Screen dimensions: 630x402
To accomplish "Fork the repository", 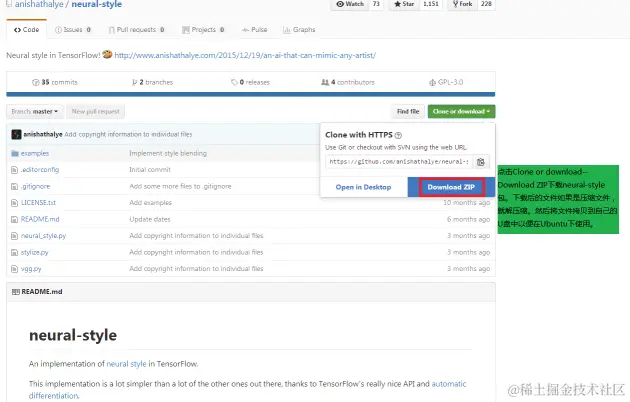I will 462,4.
